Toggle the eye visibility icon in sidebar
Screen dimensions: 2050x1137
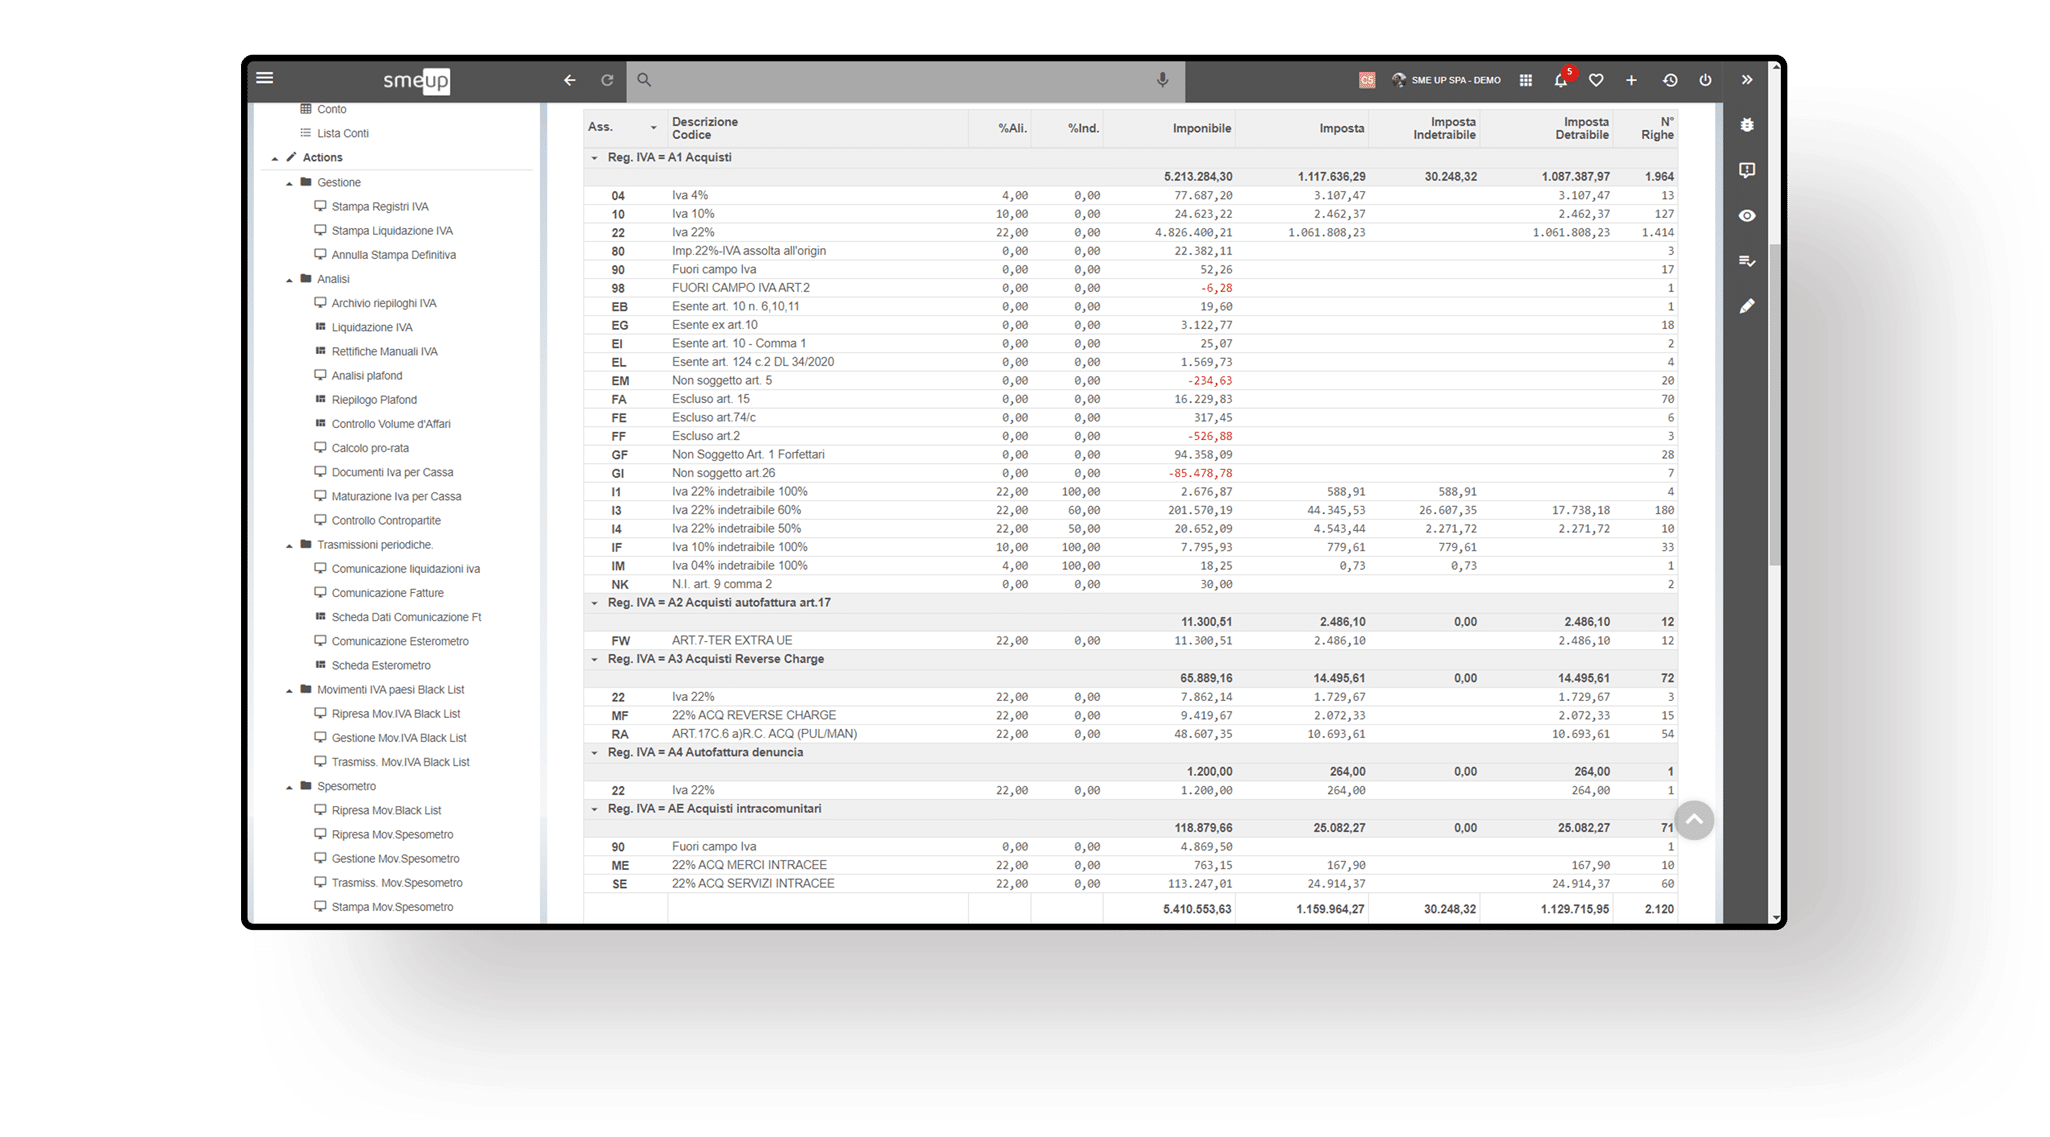[x=1747, y=216]
